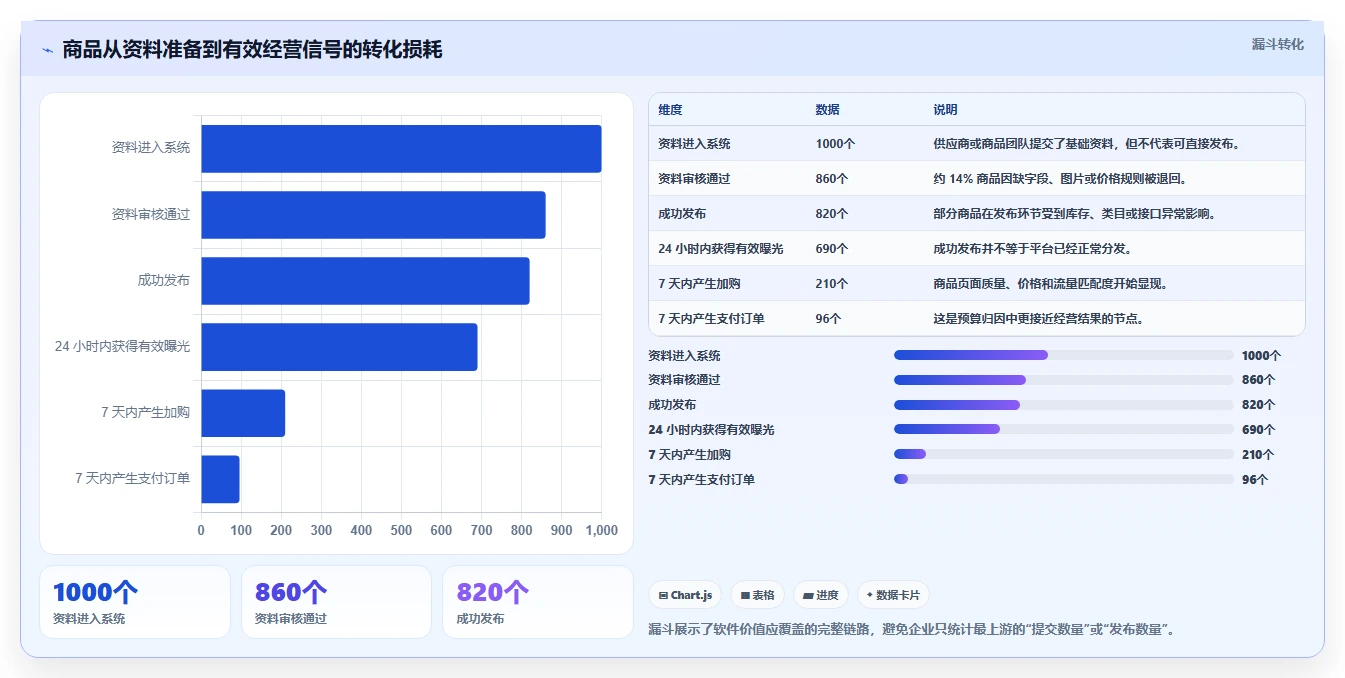Screen dimensions: 1345x678
Task: Select the 进度 chip
Action: point(821,595)
